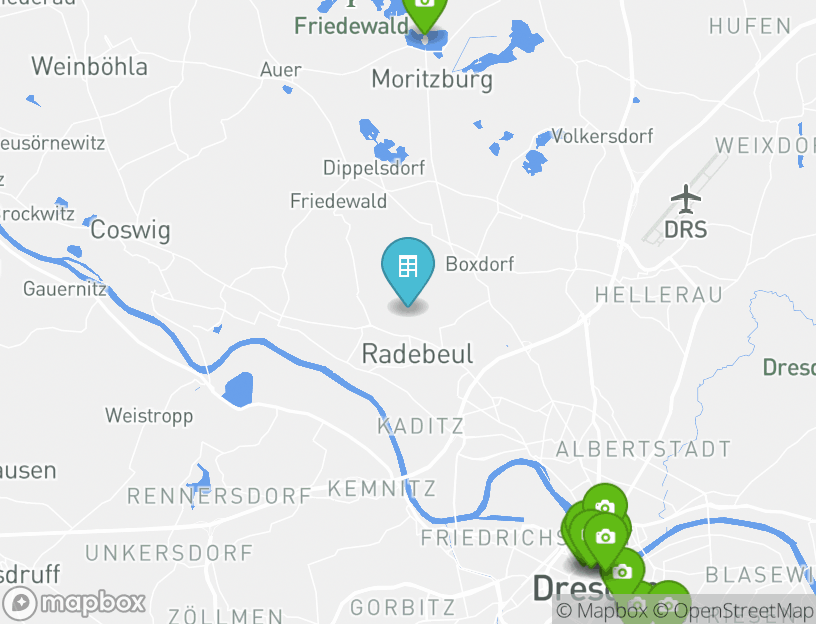Click the DRS airport airplane icon
Screen dimensions: 816x624
[x=686, y=199]
